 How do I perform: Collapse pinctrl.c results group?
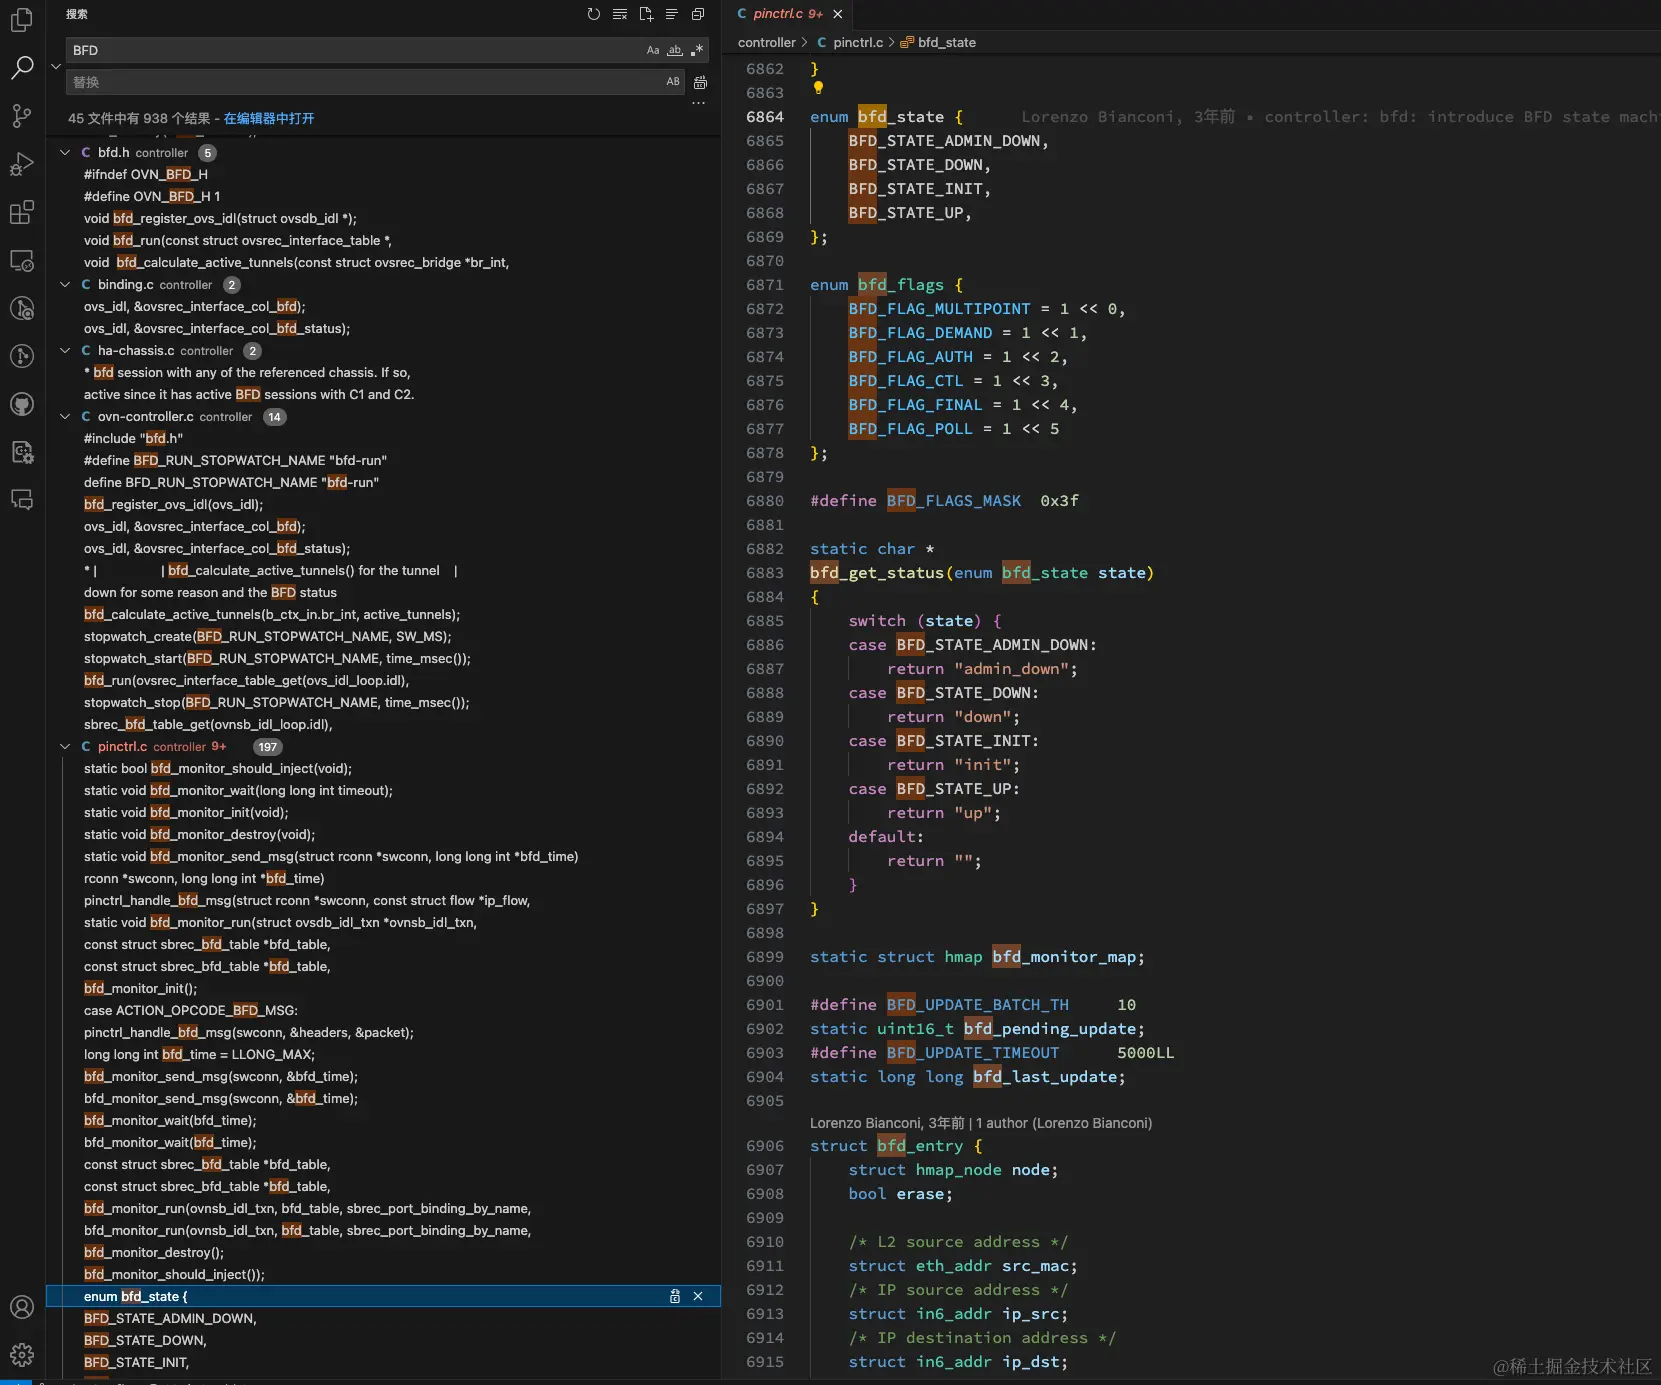click(65, 747)
